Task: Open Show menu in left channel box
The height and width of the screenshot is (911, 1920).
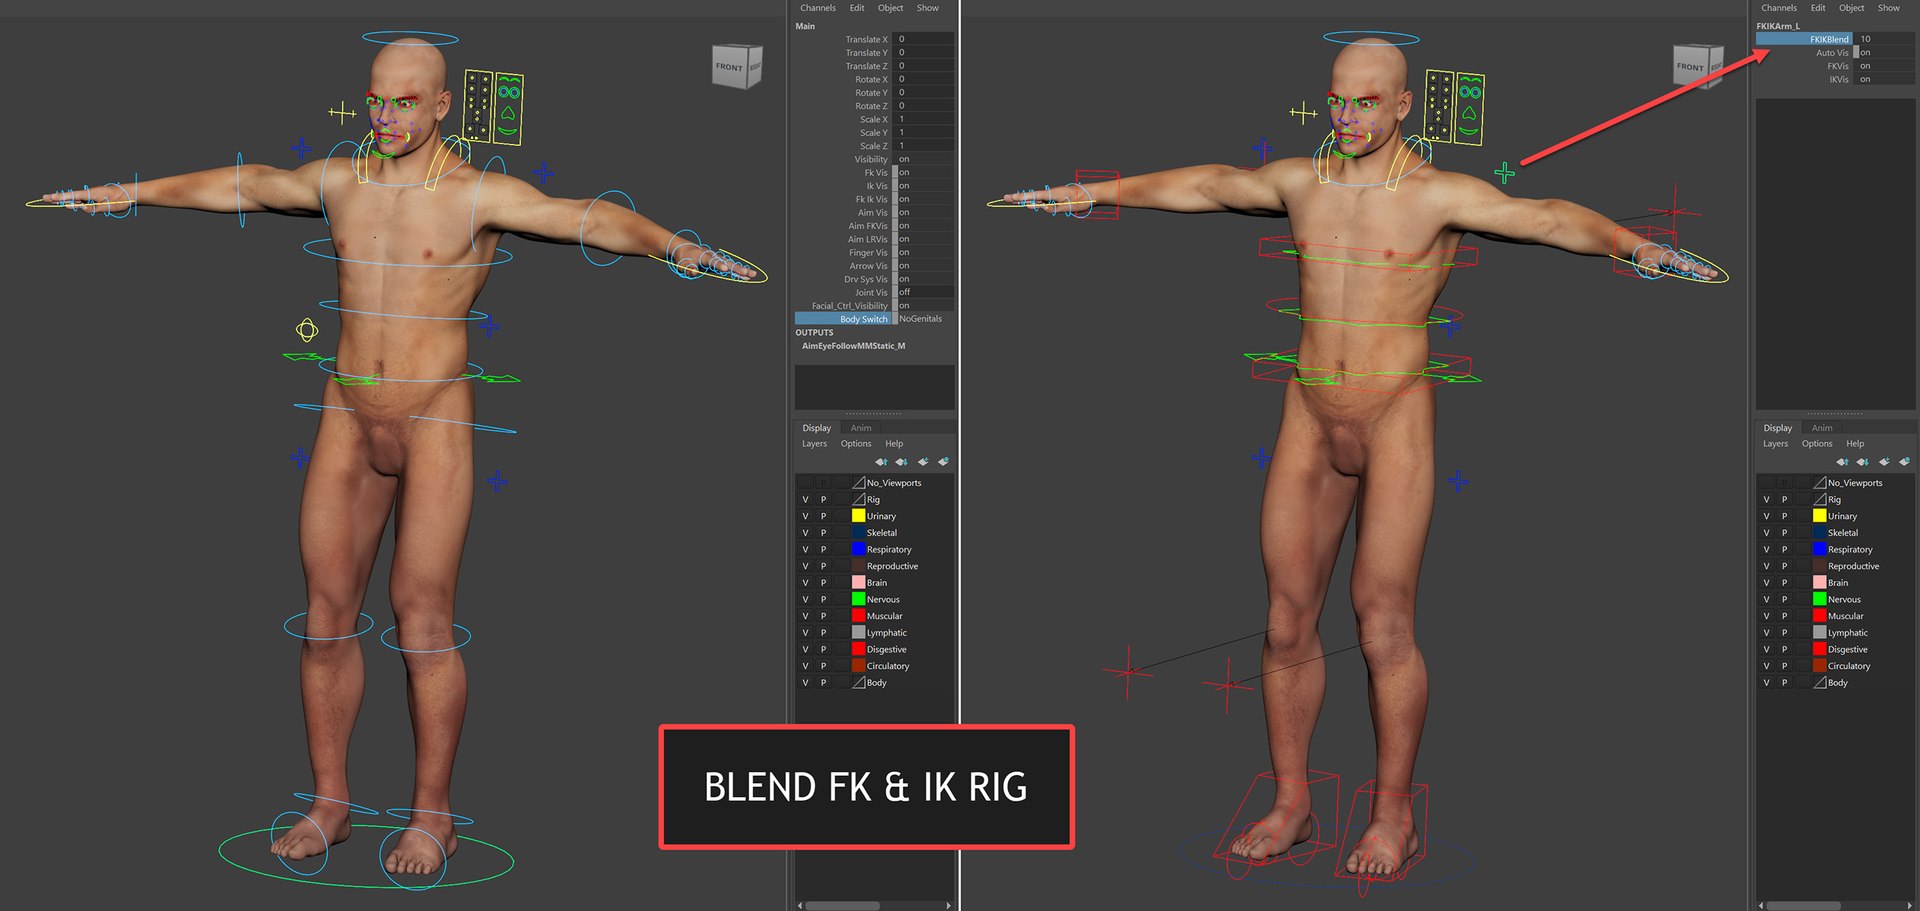Action: tap(928, 8)
